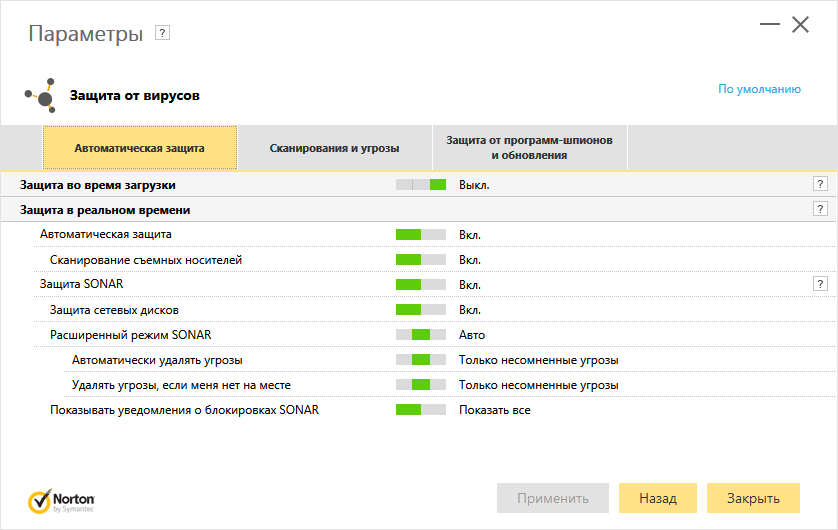Screen dimensions: 838x530
Task: Click help icon on Защита SONAR row
Action: 820,284
